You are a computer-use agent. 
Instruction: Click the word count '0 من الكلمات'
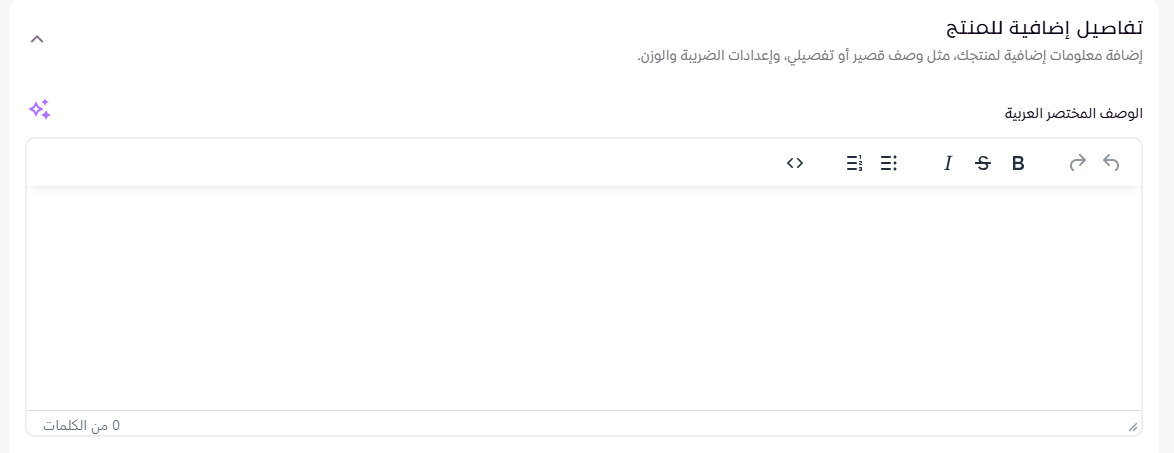pos(81,425)
